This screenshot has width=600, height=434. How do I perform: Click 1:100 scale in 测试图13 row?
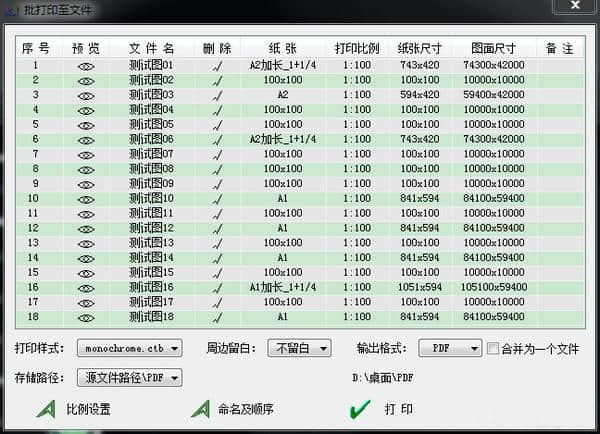pyautogui.click(x=357, y=243)
